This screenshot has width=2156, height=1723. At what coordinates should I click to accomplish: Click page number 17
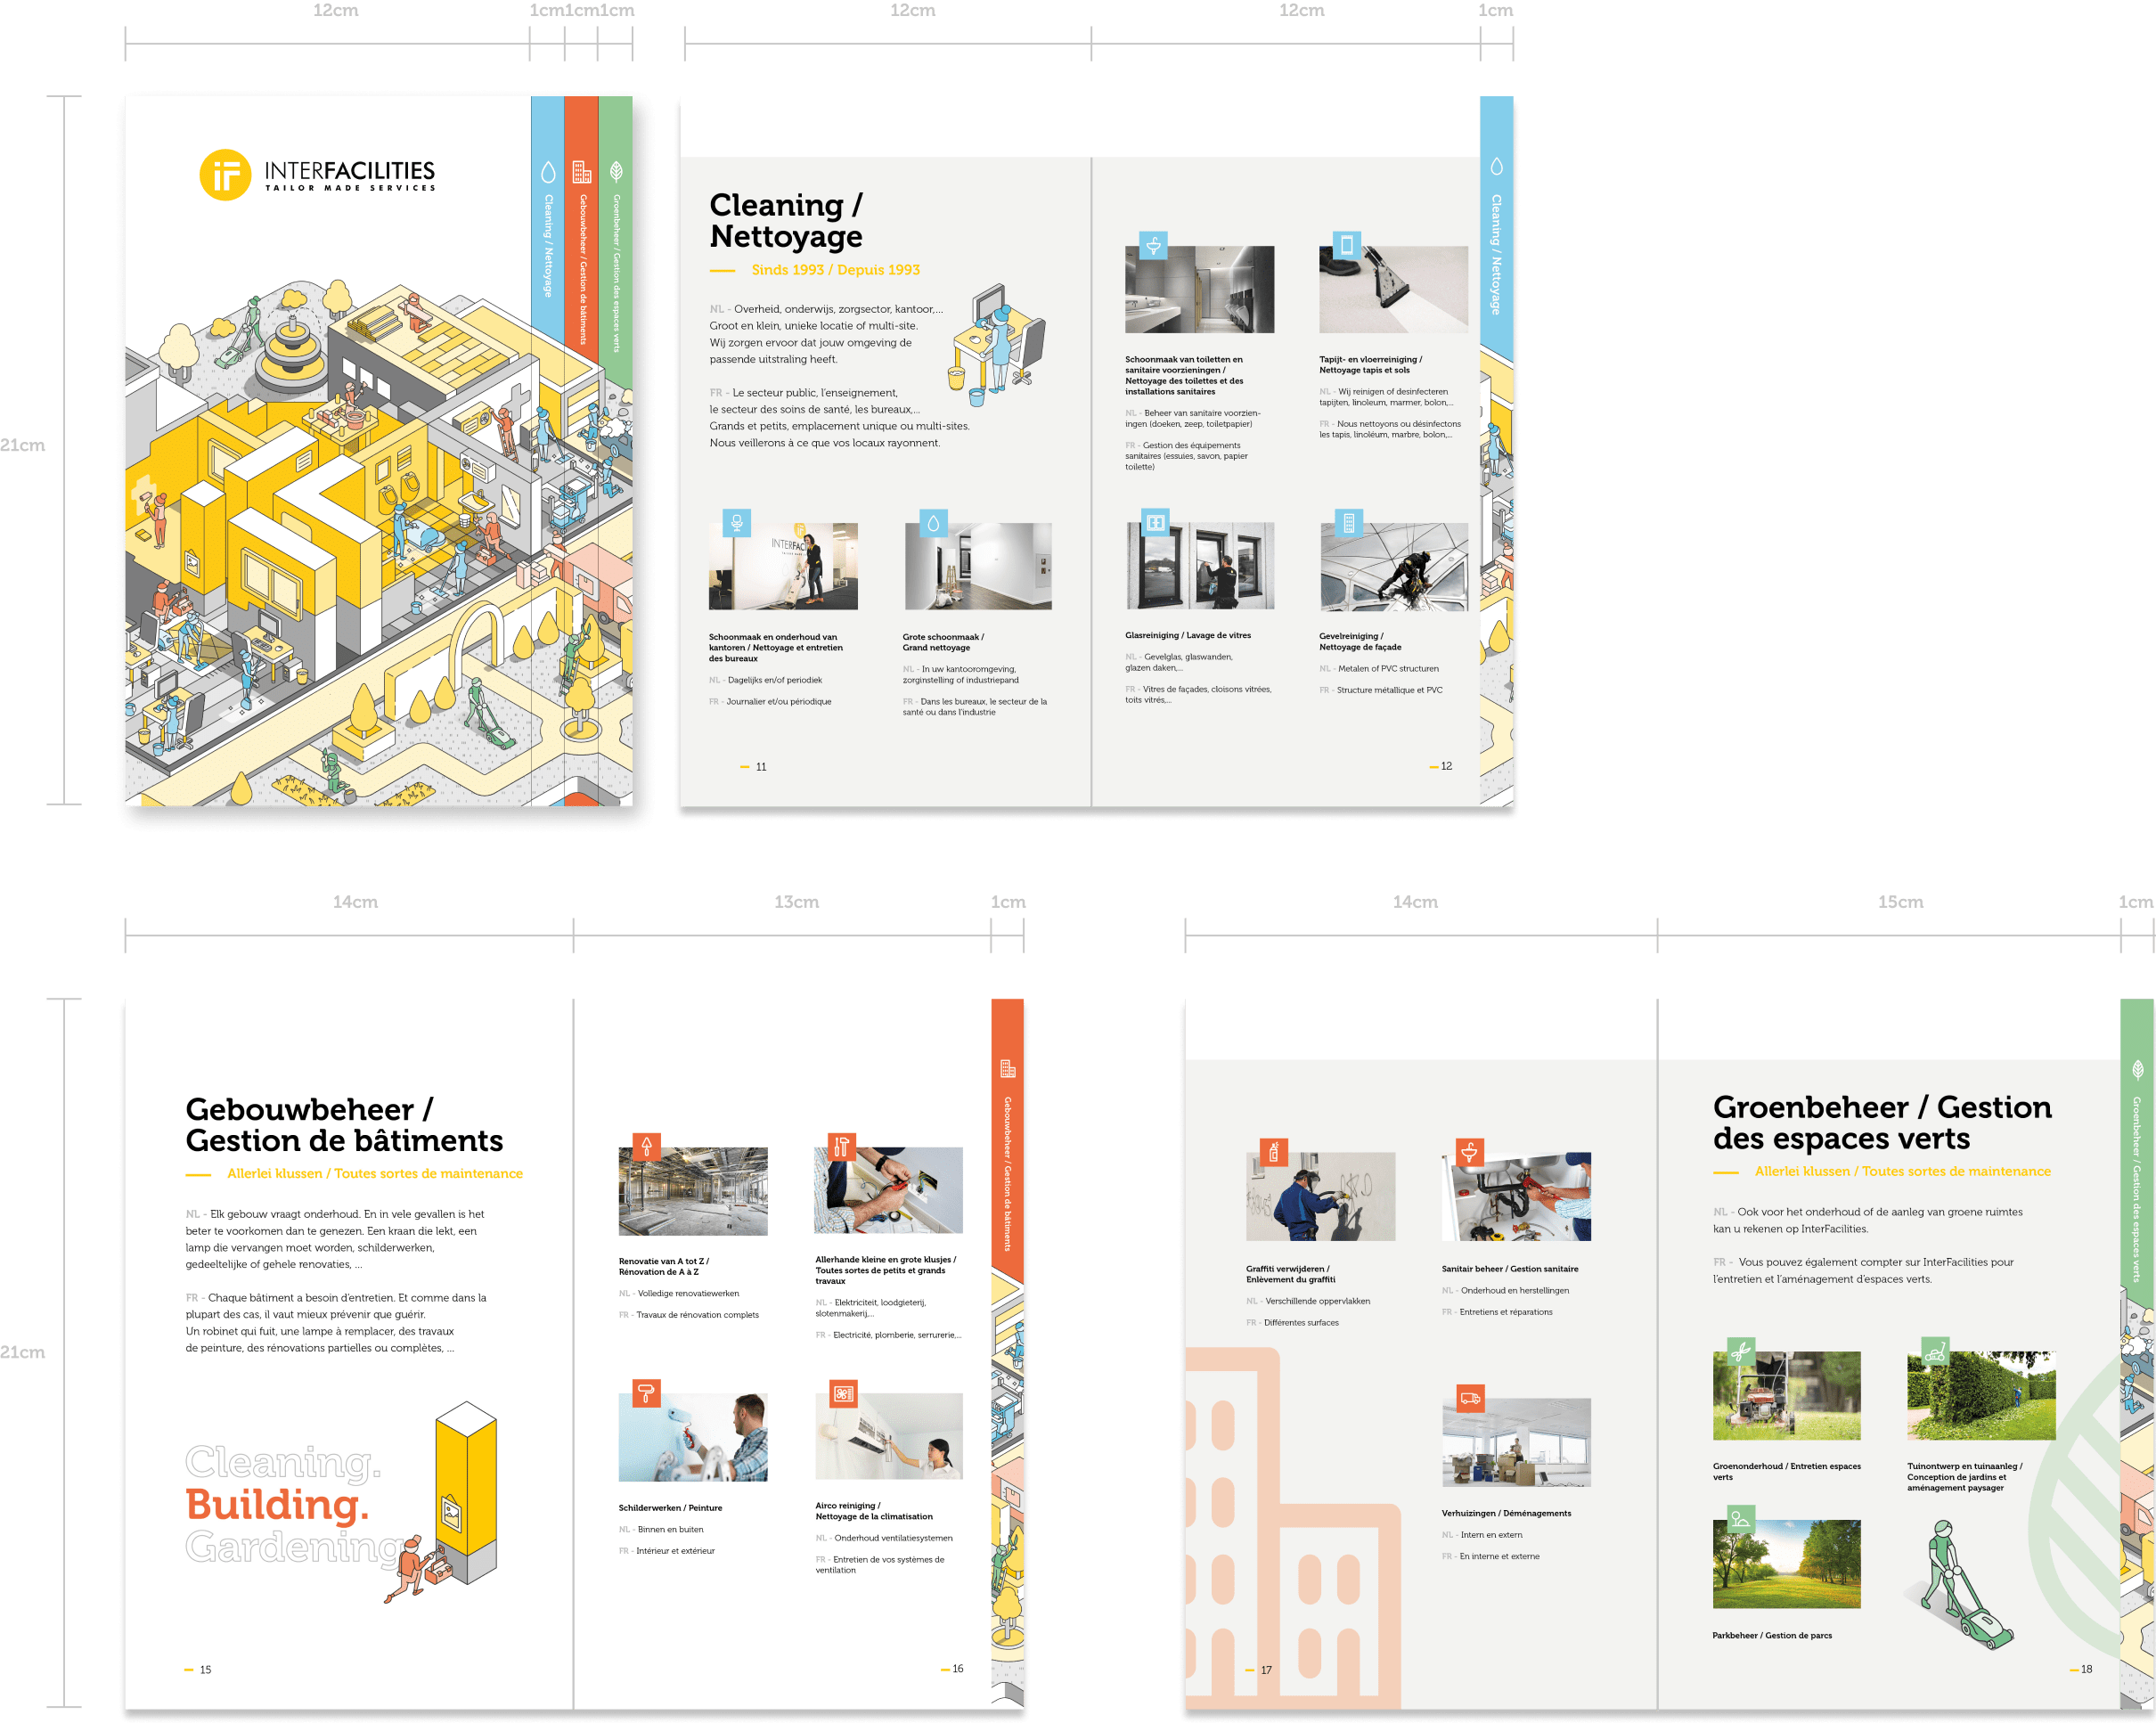pyautogui.click(x=1266, y=1670)
